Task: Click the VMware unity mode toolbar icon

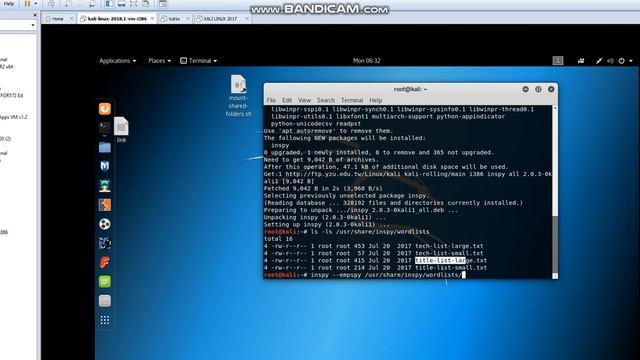Action: click(x=146, y=4)
